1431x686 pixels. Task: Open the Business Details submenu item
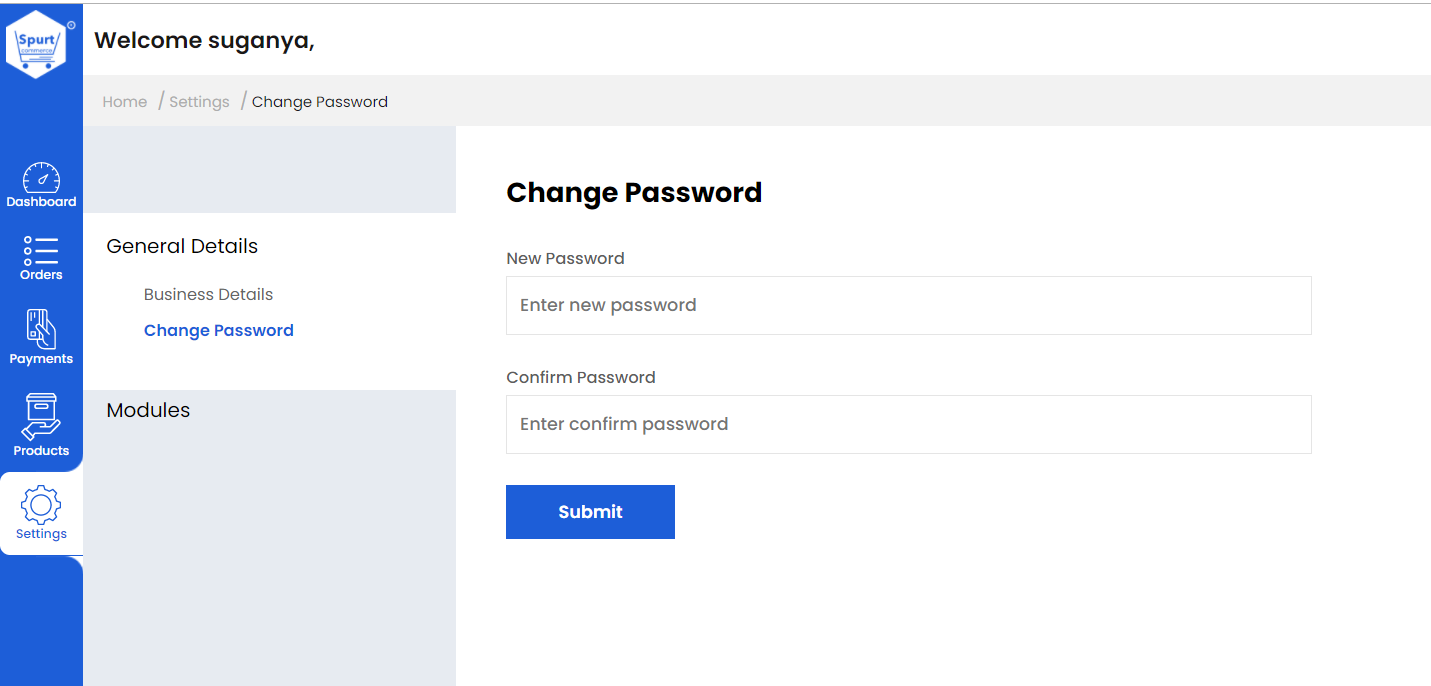coord(208,294)
